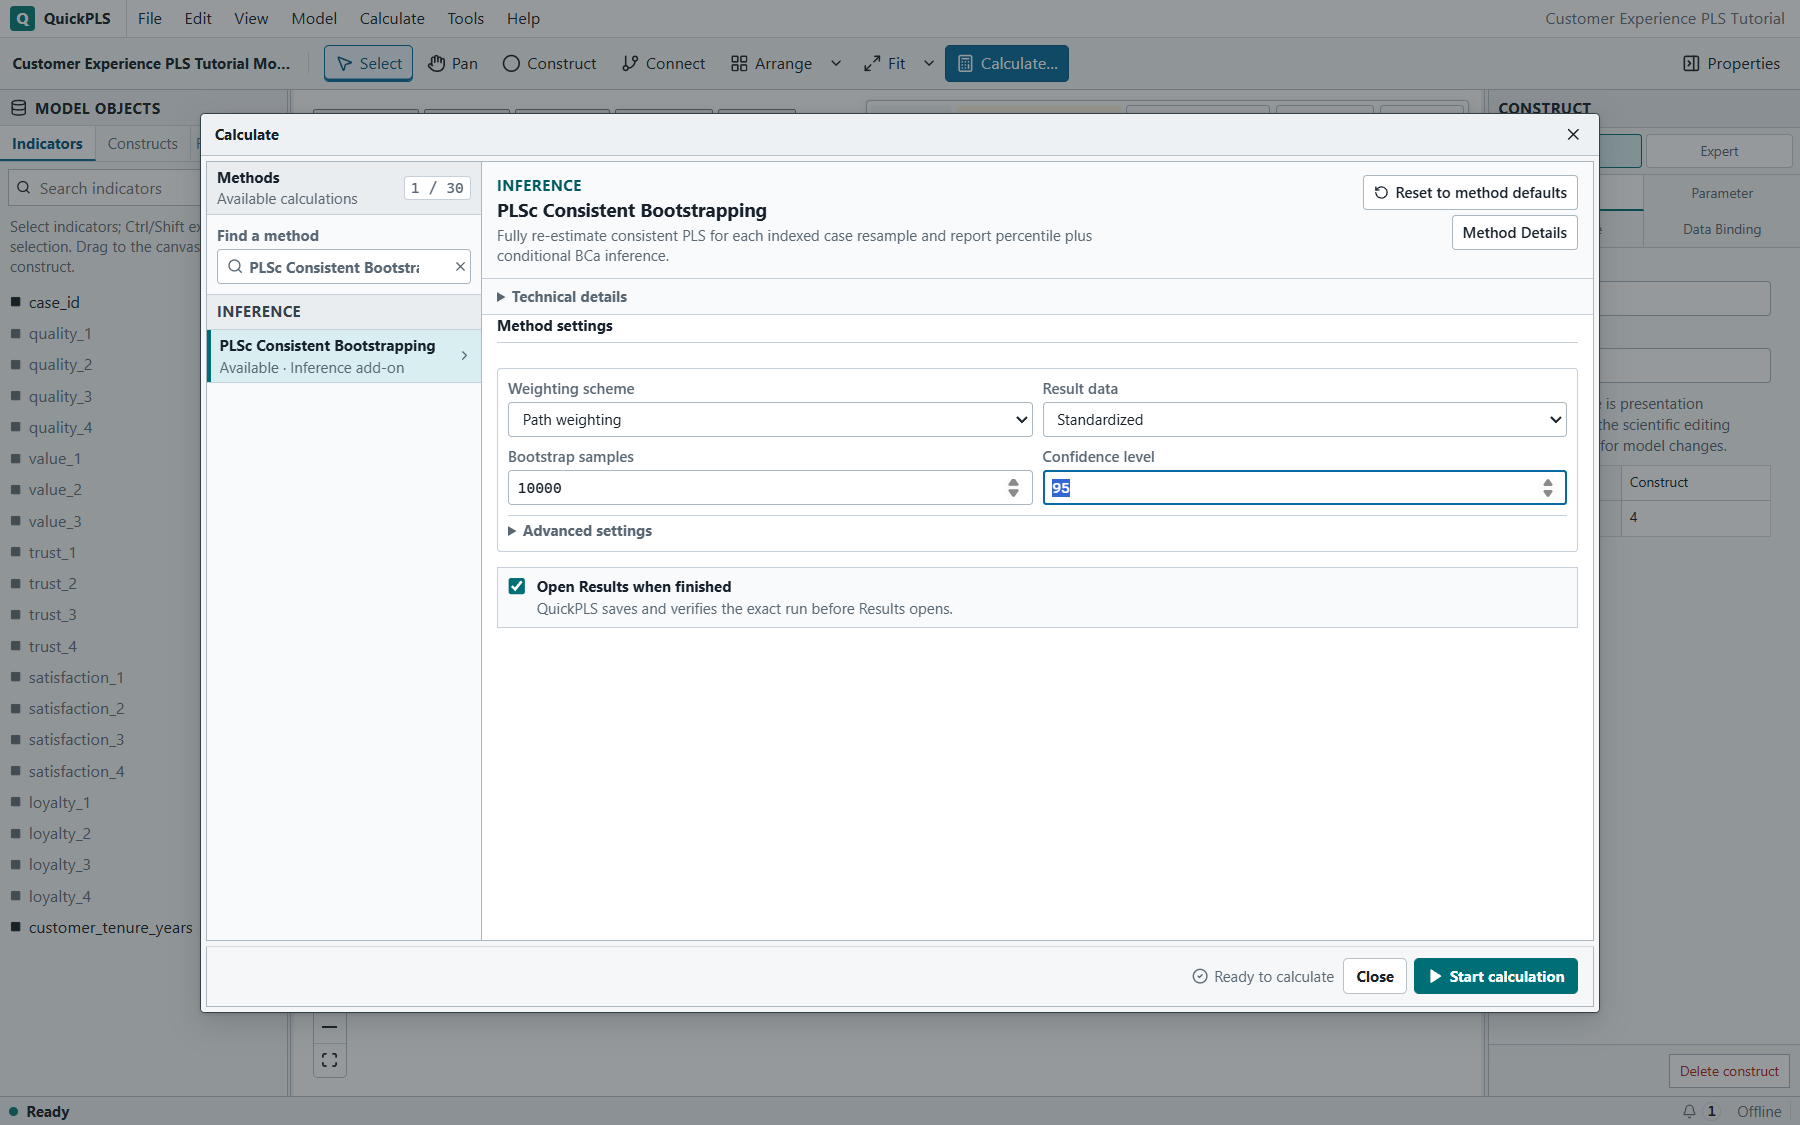Open the Tools menu

466,18
